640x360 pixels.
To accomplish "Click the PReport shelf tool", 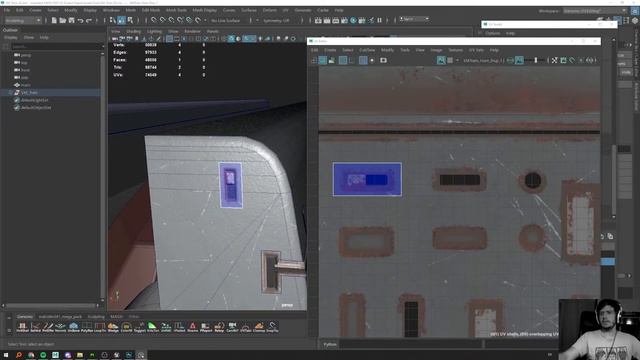I will click(206, 327).
